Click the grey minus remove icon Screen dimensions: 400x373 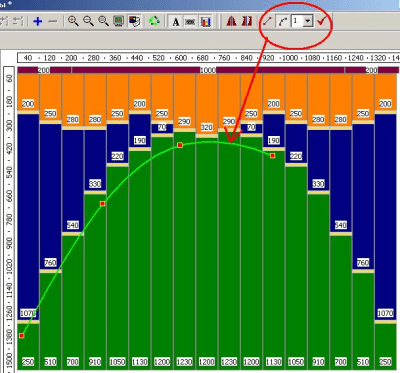[53, 22]
